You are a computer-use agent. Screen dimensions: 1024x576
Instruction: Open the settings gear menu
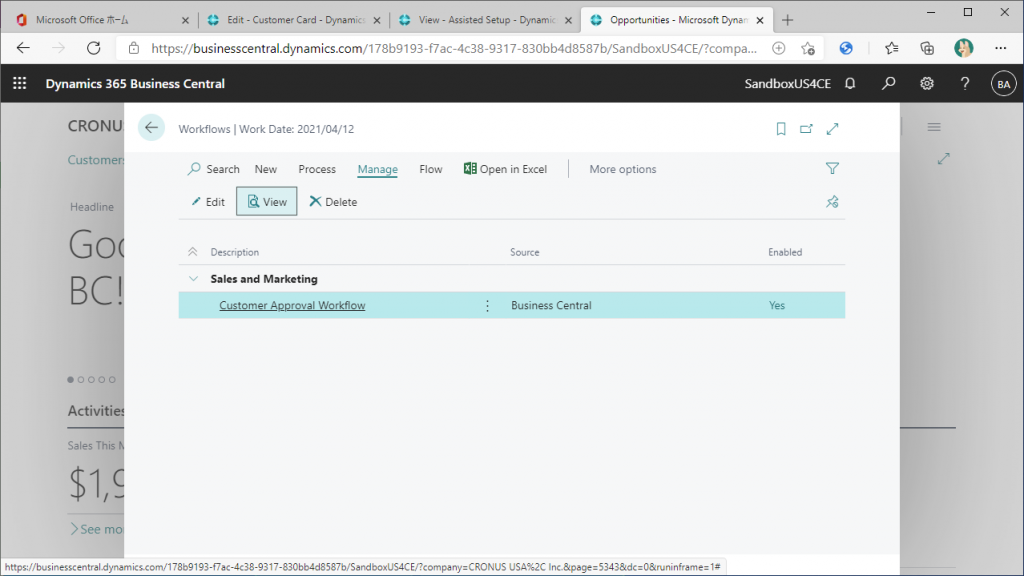[x=927, y=84]
